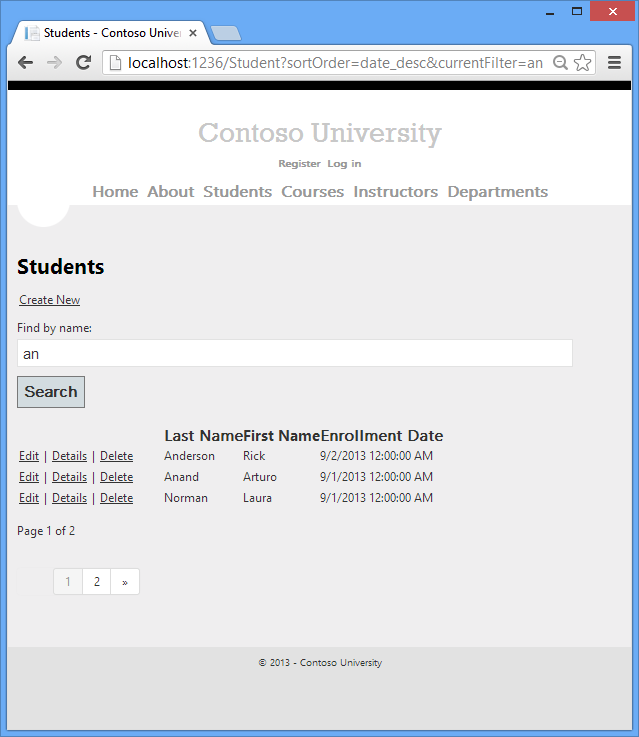The image size is (639, 737).
Task: Delete the Norman student row
Action: tap(117, 498)
